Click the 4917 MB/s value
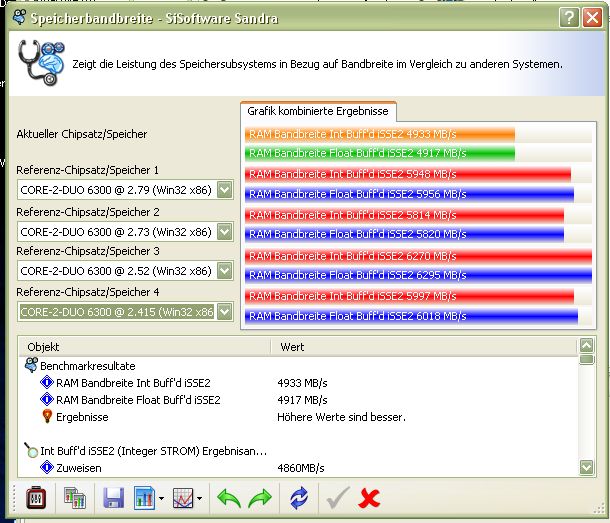610x523 pixels. tap(302, 400)
